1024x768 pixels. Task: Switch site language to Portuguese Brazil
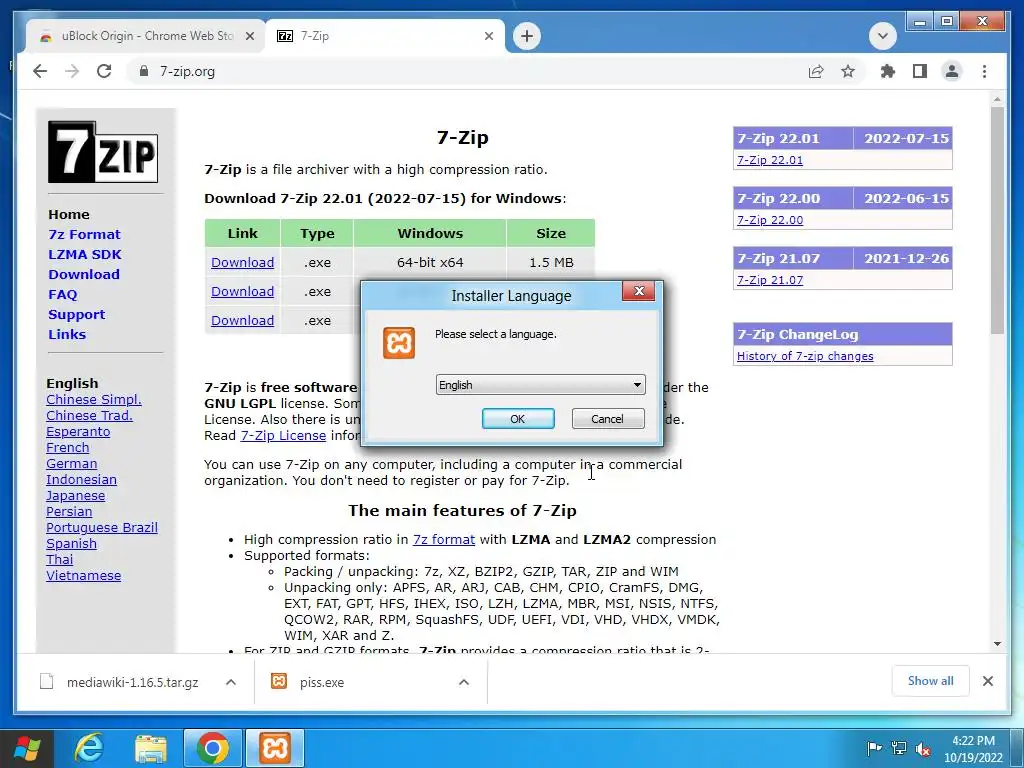click(x=101, y=528)
